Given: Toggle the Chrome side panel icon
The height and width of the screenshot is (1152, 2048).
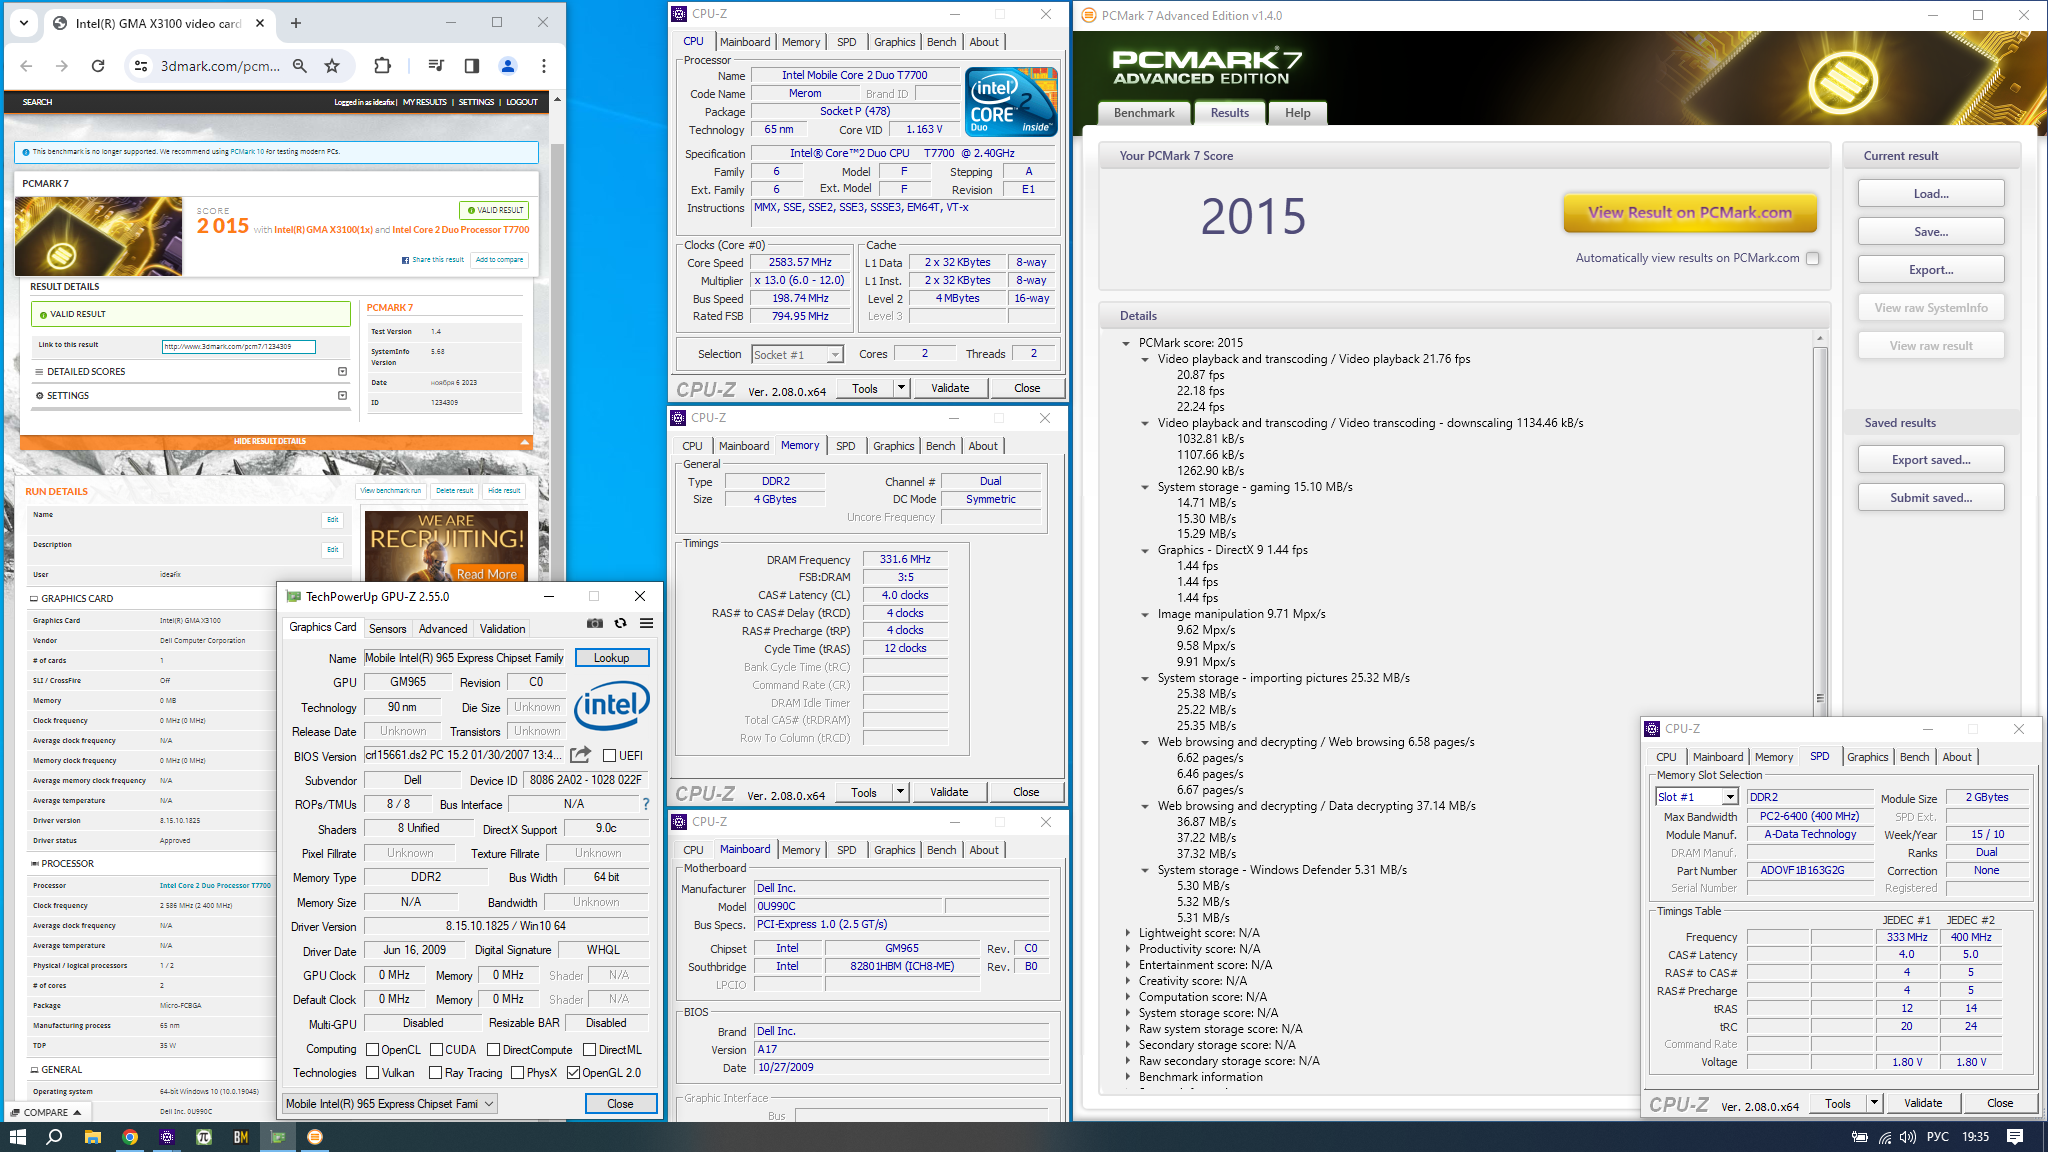Looking at the screenshot, I should (472, 66).
